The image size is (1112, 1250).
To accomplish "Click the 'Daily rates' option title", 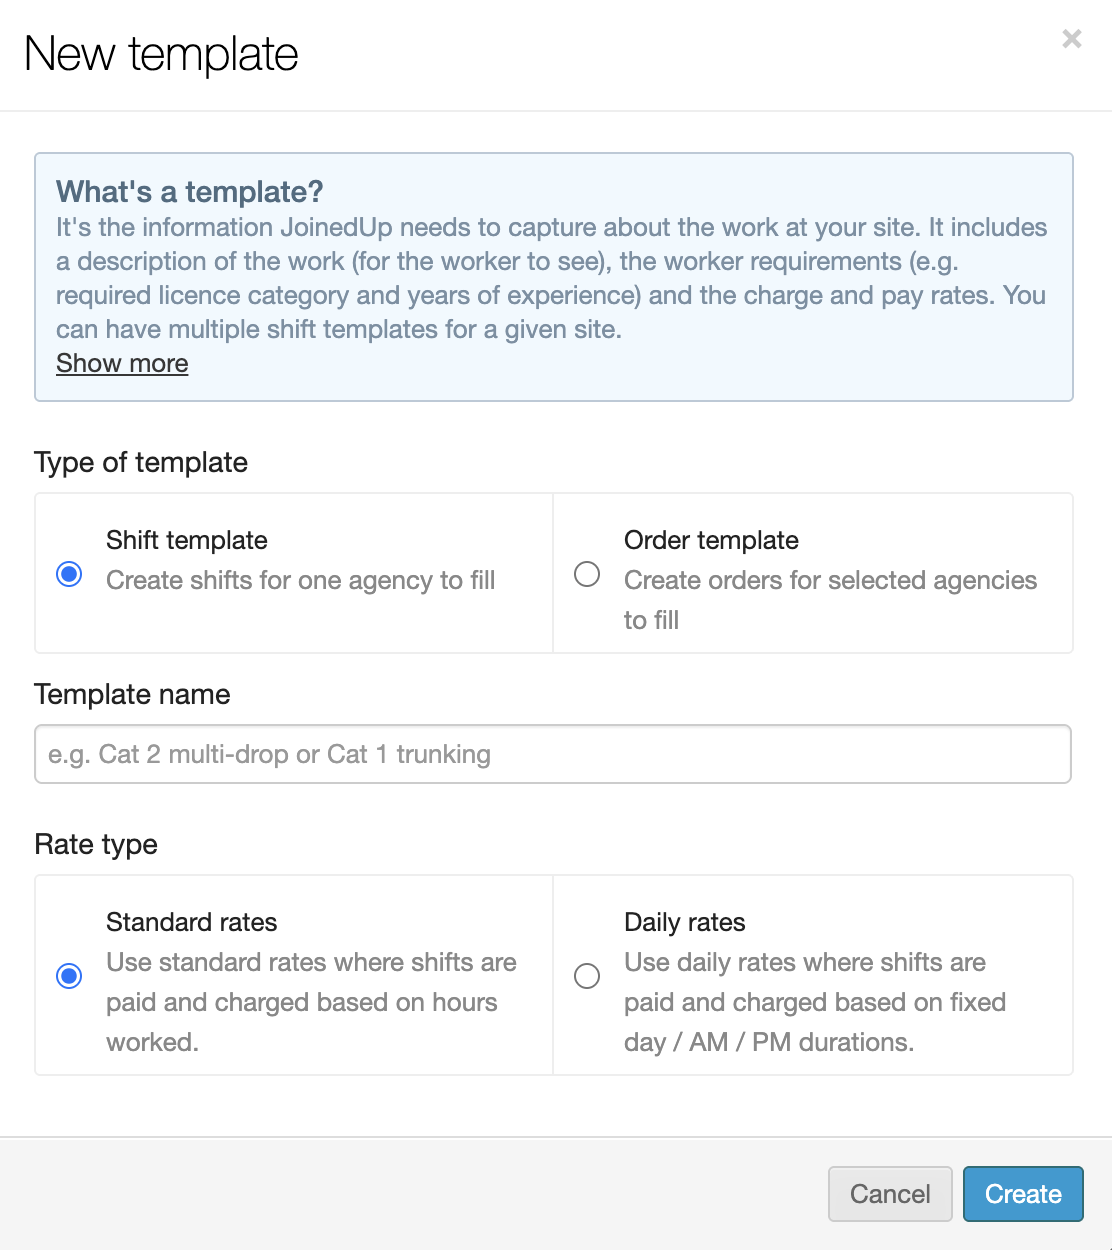I will [x=684, y=922].
